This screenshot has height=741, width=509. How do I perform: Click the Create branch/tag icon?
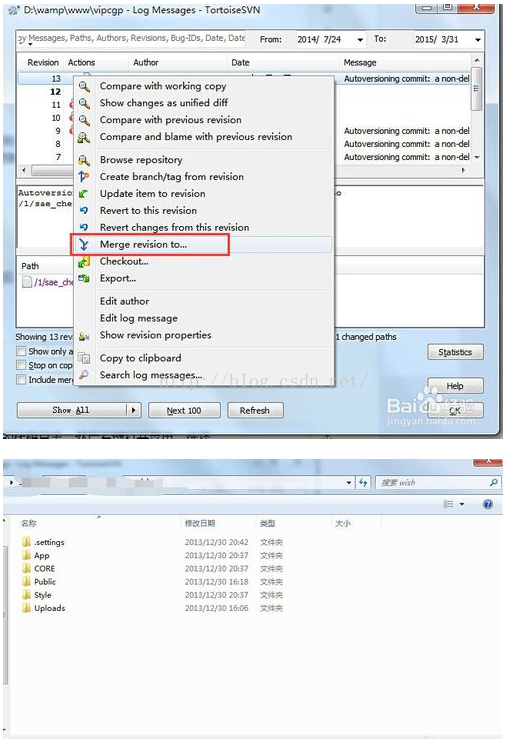coord(84,177)
